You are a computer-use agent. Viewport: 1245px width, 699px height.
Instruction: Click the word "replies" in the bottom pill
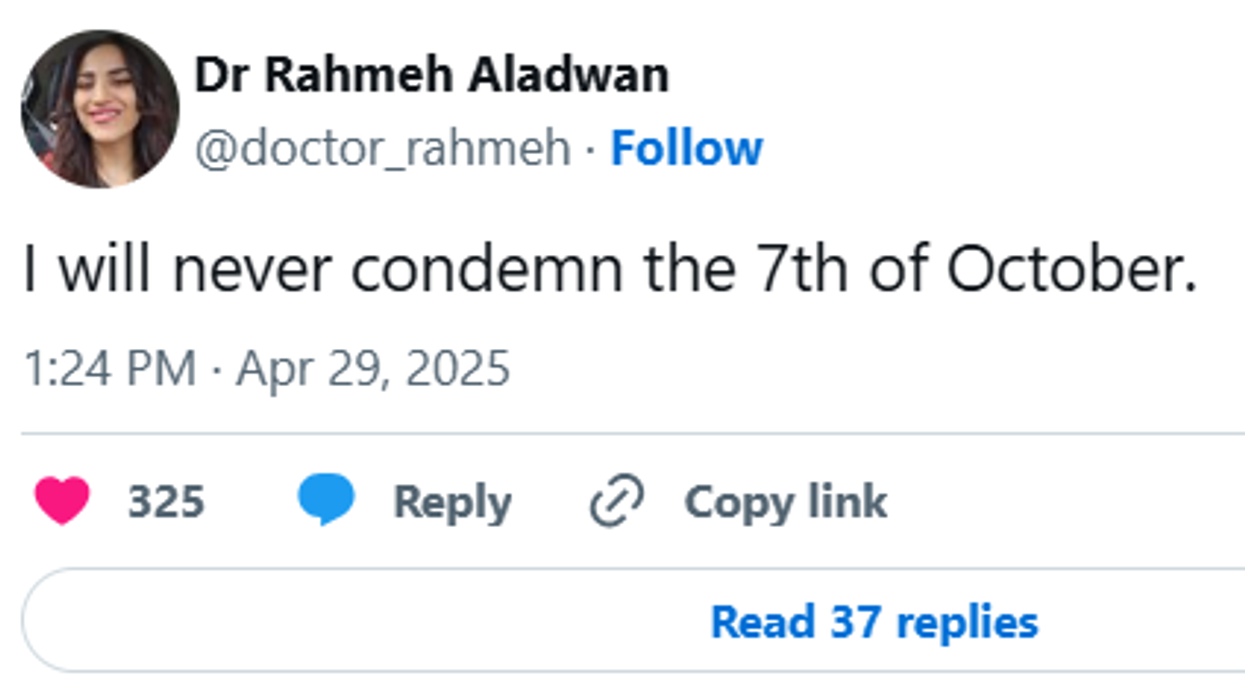[x=967, y=622]
